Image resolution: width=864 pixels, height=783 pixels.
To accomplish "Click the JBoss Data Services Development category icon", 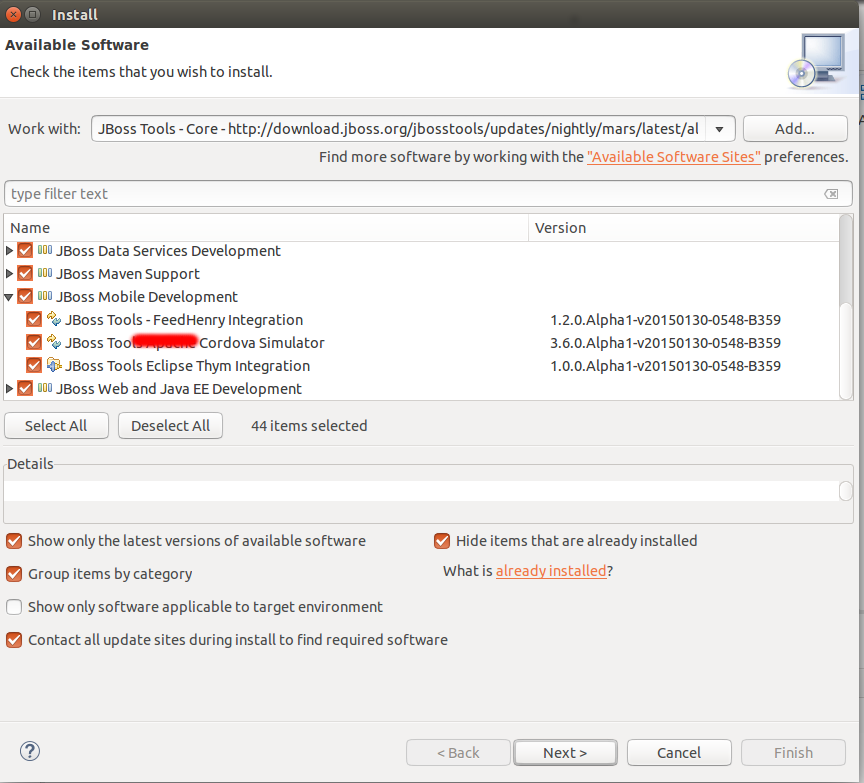I will tap(45, 250).
